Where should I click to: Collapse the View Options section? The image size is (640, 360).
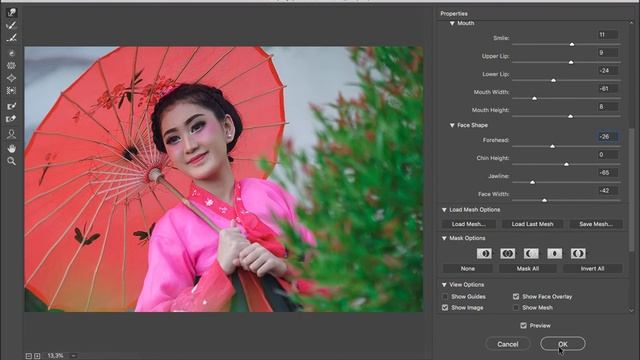pyautogui.click(x=444, y=284)
